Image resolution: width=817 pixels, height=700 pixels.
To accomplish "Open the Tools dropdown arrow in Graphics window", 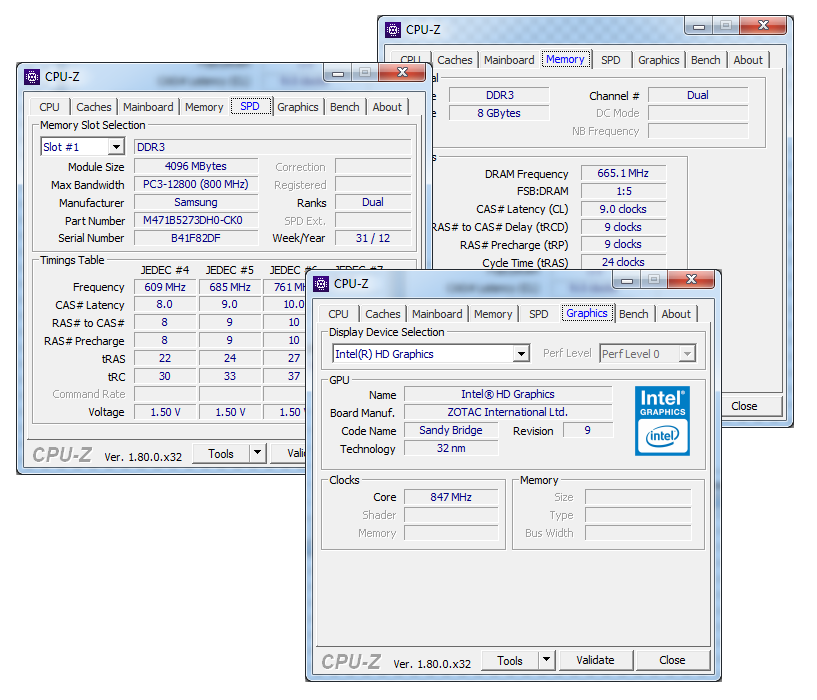I will point(546,660).
